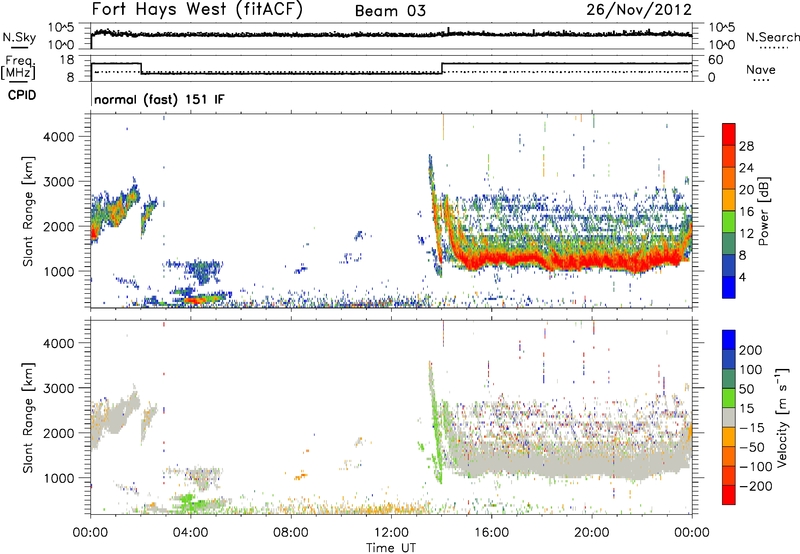Click the grey band of velocity colorbar
The width and height of the screenshot is (800, 554).
729,417
